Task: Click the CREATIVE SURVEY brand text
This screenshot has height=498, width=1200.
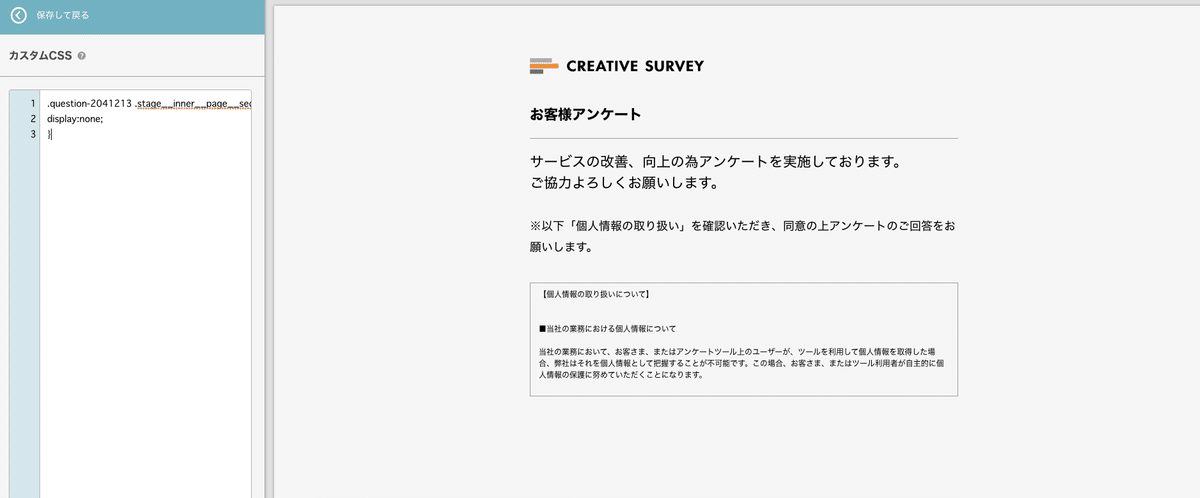Action: point(635,66)
